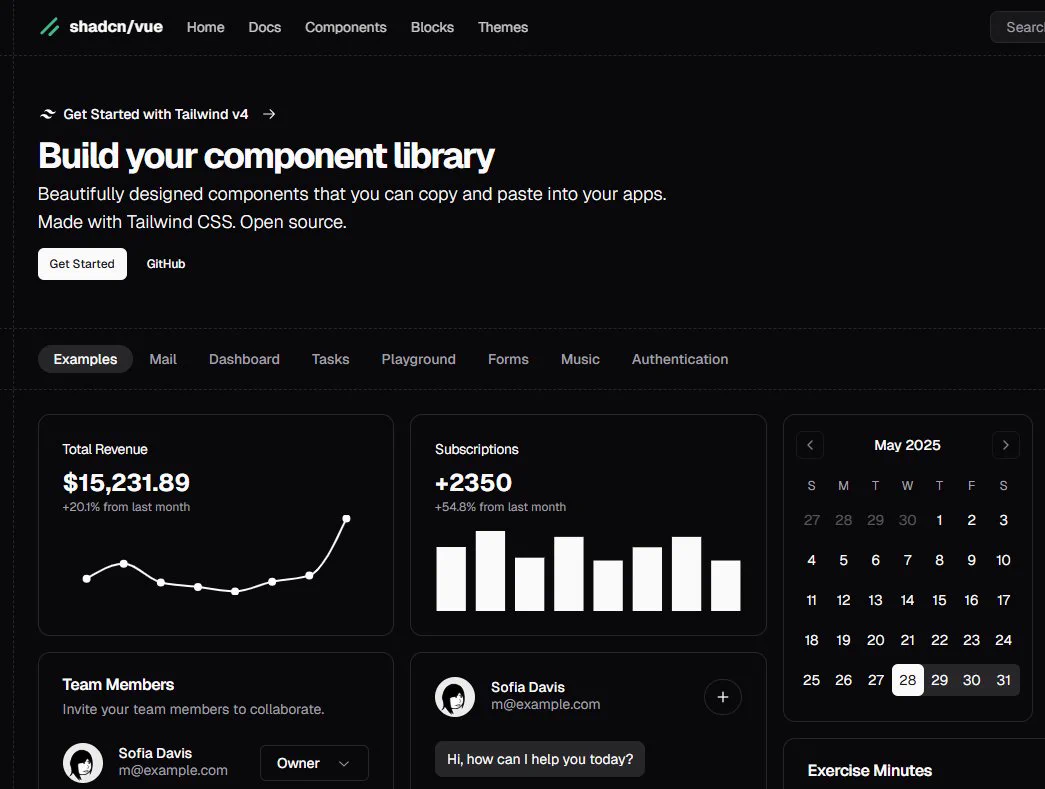Select the Examples tab
The image size is (1045, 789).
point(85,359)
